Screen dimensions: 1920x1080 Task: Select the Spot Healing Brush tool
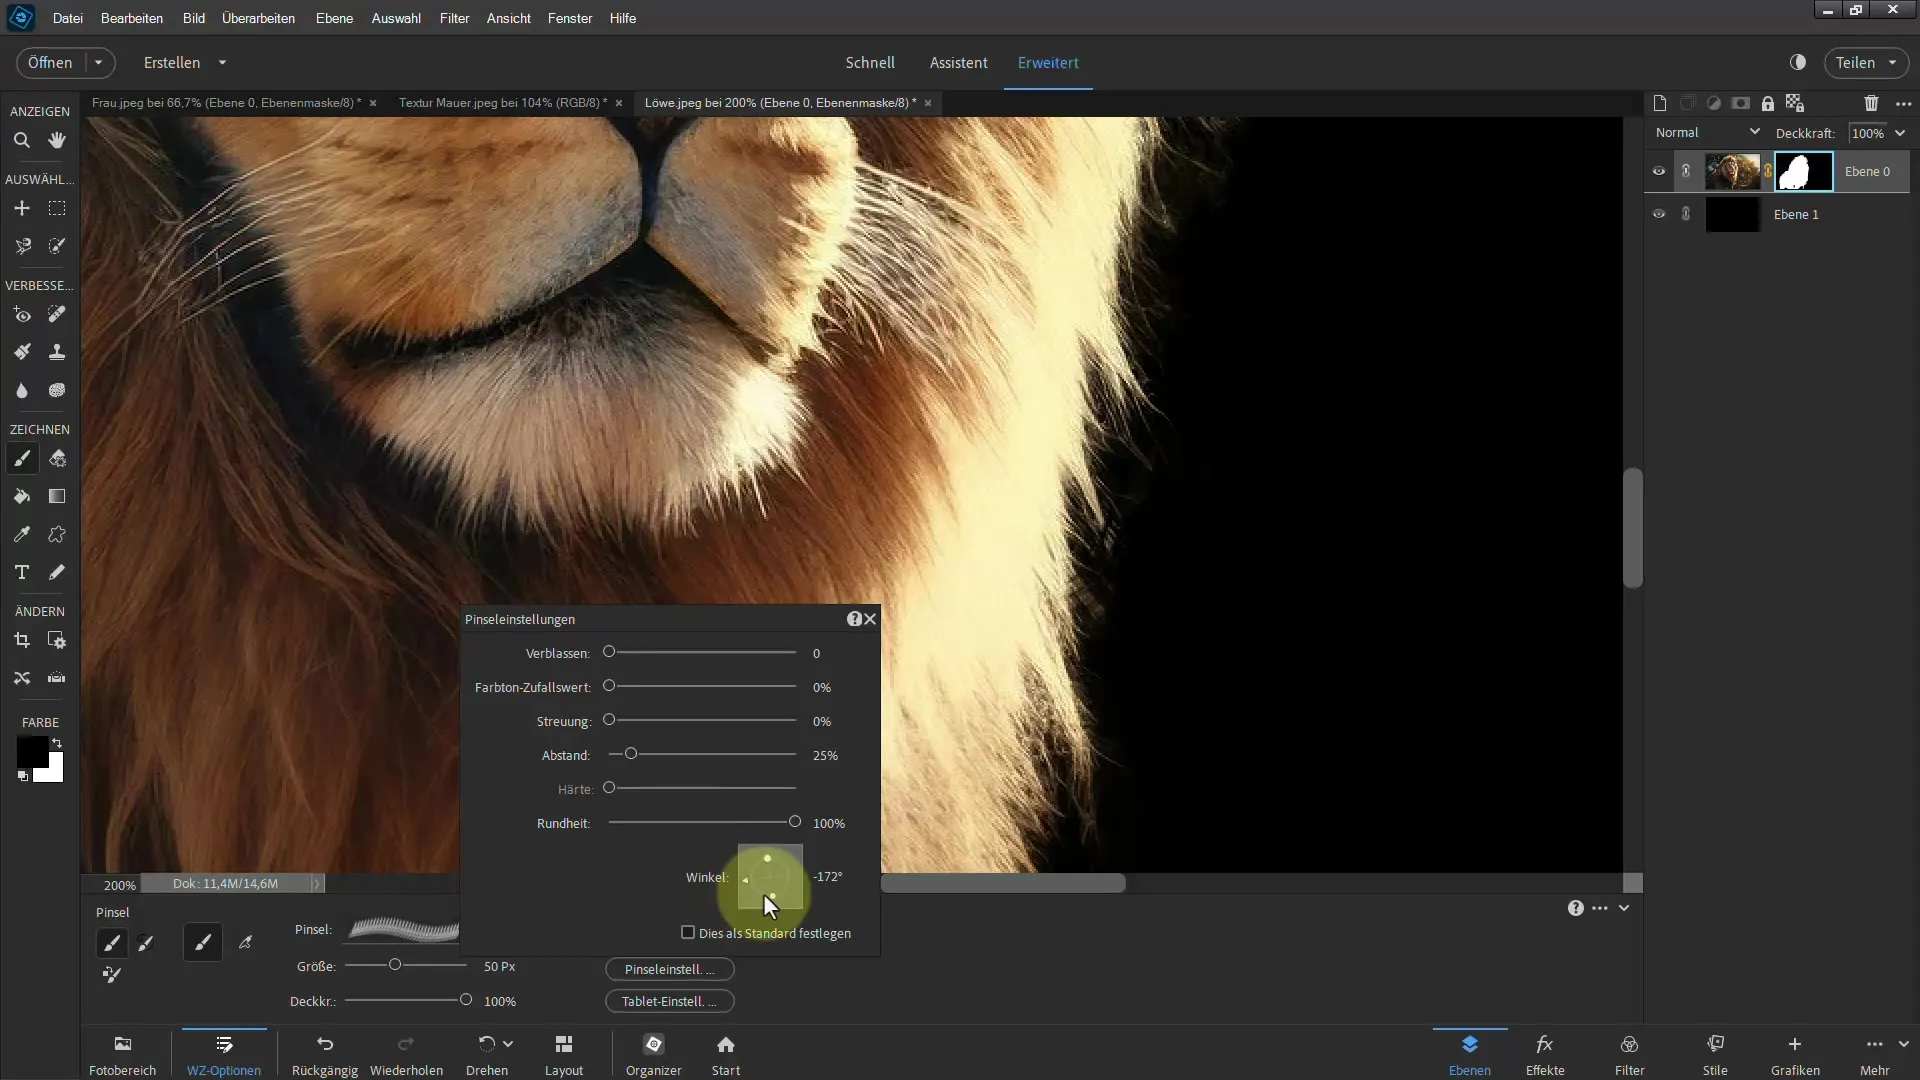(x=57, y=315)
